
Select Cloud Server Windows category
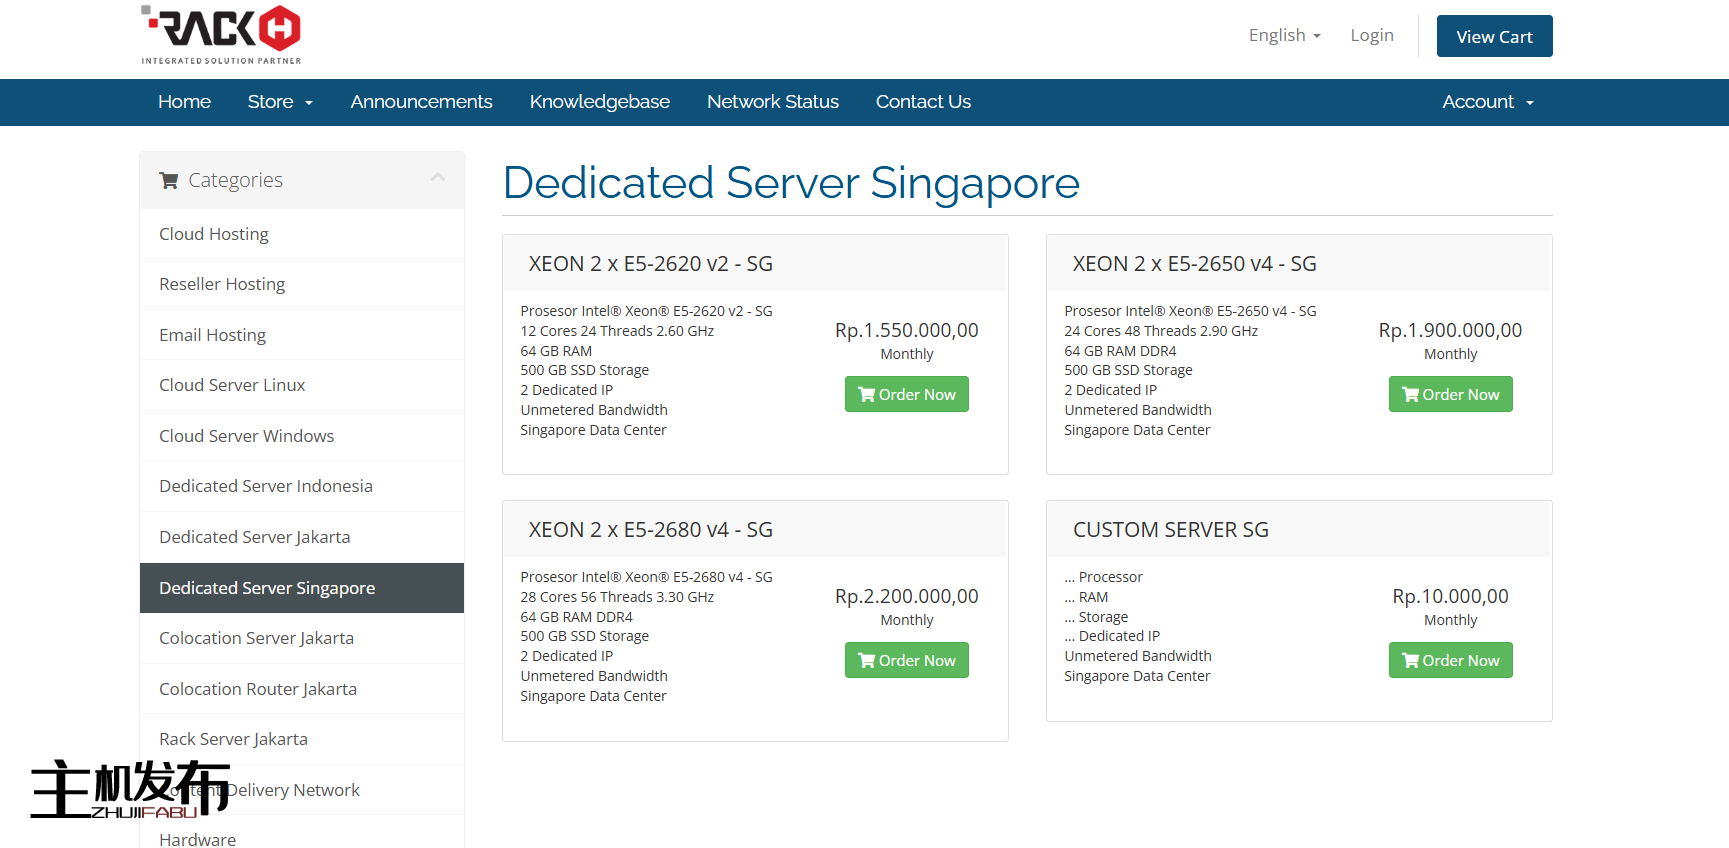coord(246,436)
